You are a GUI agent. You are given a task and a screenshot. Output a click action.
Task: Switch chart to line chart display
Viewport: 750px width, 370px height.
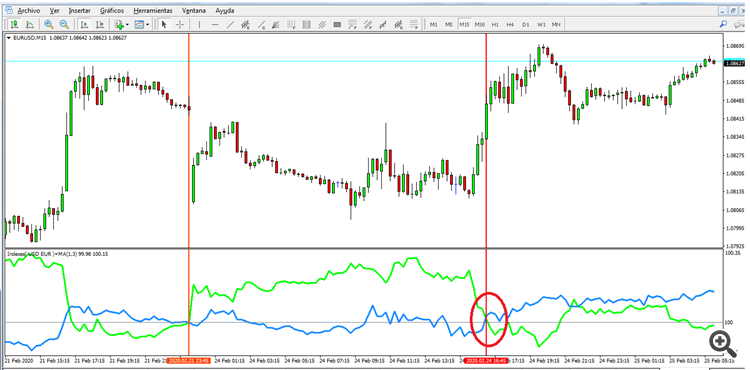(30, 24)
